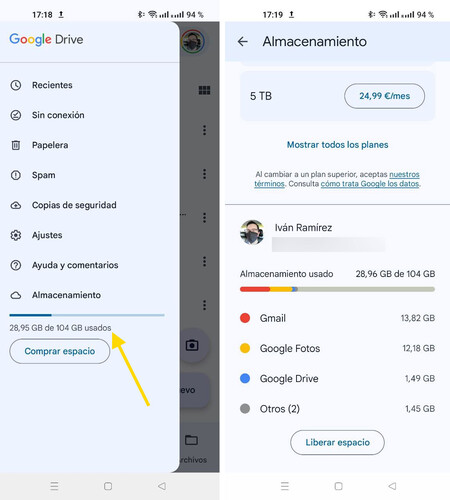Open Ajustes via the gear icon
This screenshot has width=450, height=500.
point(16,235)
